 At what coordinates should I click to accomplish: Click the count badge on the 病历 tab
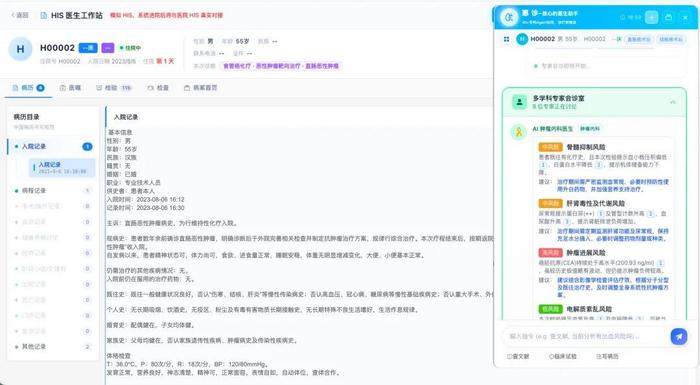tap(40, 88)
